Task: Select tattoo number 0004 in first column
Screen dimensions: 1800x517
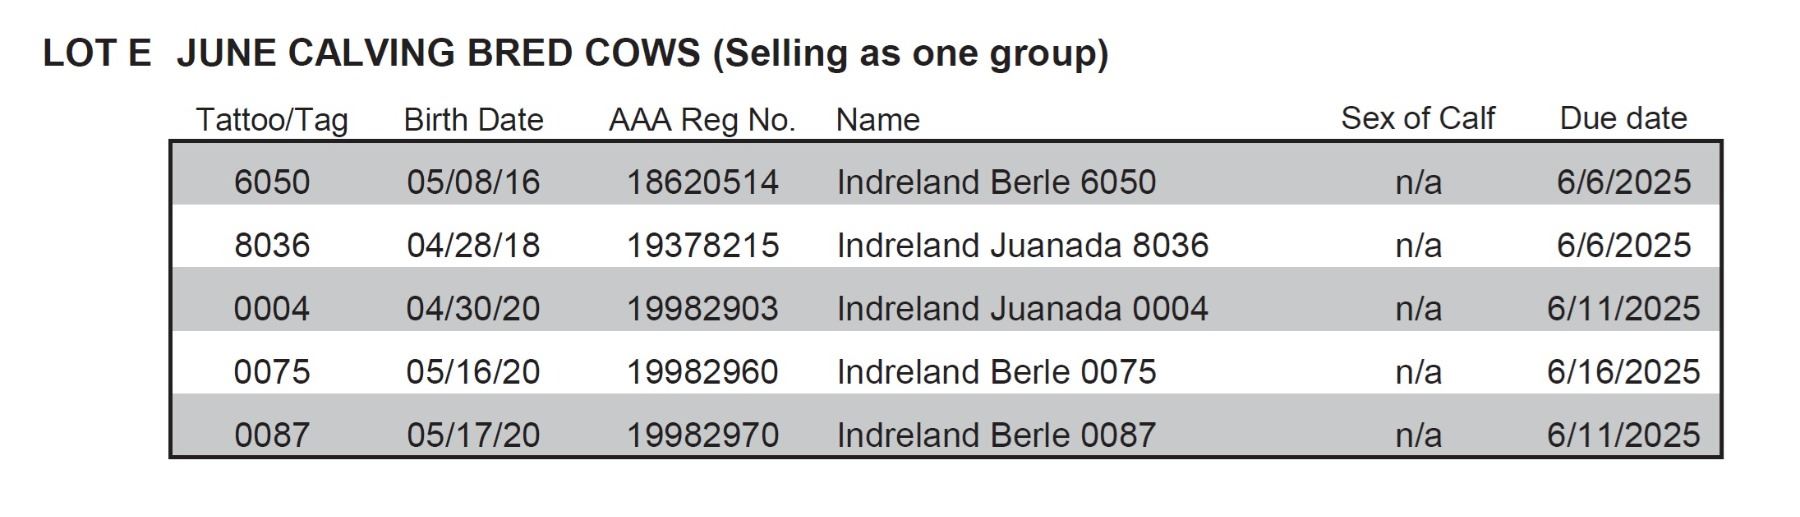Action: (272, 308)
